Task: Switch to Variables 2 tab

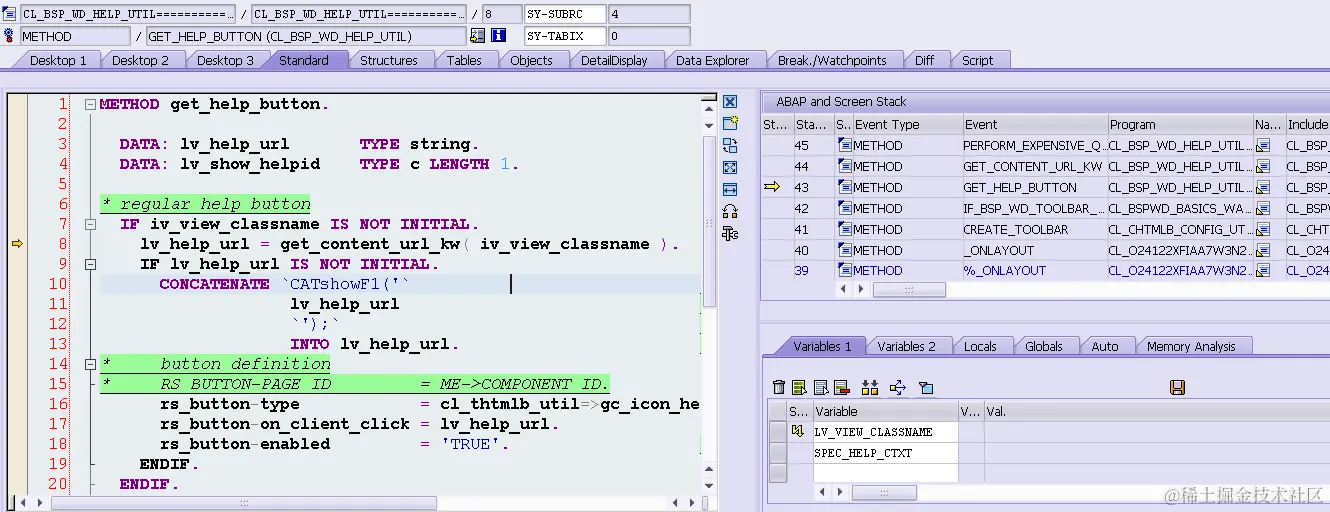Action: tap(906, 346)
